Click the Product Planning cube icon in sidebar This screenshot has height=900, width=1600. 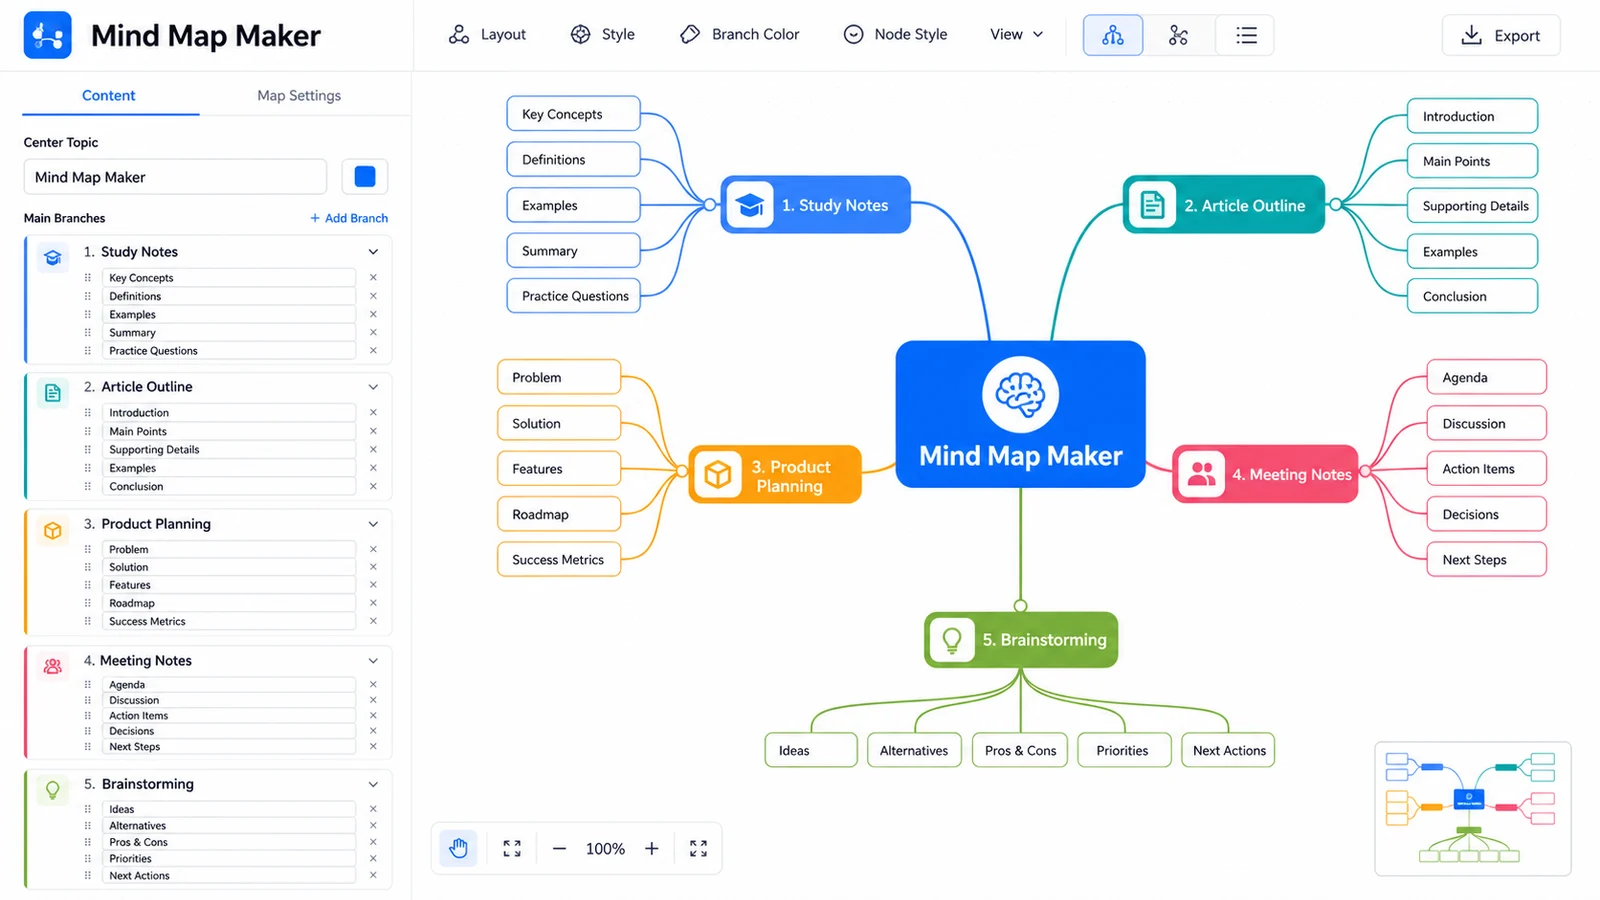click(x=53, y=530)
